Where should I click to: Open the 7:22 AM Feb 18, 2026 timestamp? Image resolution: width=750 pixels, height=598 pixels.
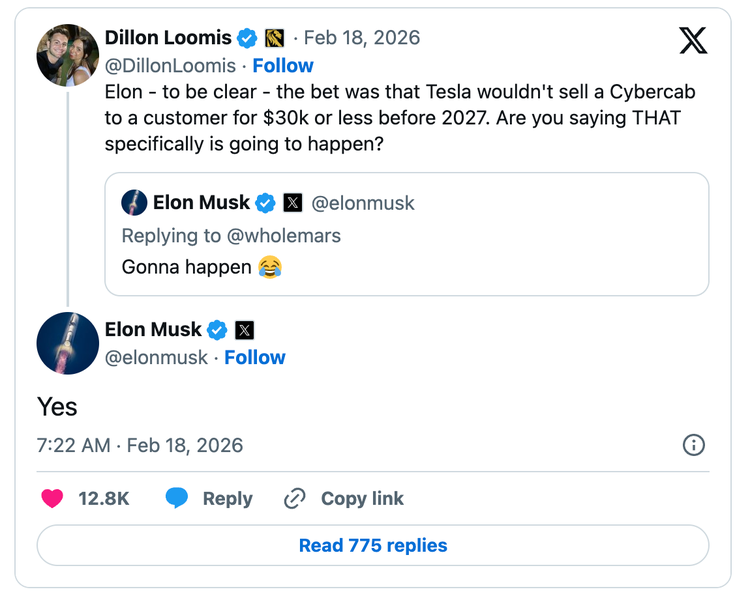click(140, 445)
